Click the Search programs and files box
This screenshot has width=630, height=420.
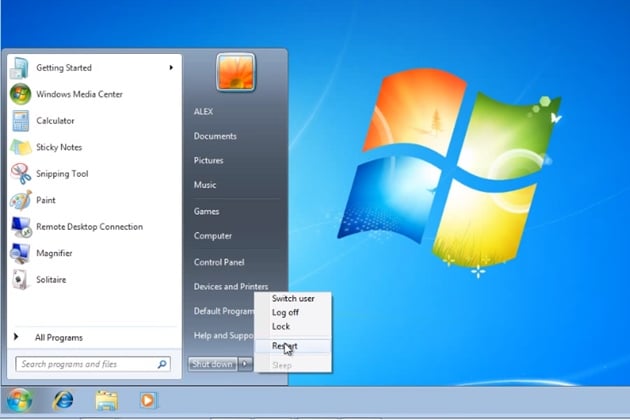pos(93,364)
